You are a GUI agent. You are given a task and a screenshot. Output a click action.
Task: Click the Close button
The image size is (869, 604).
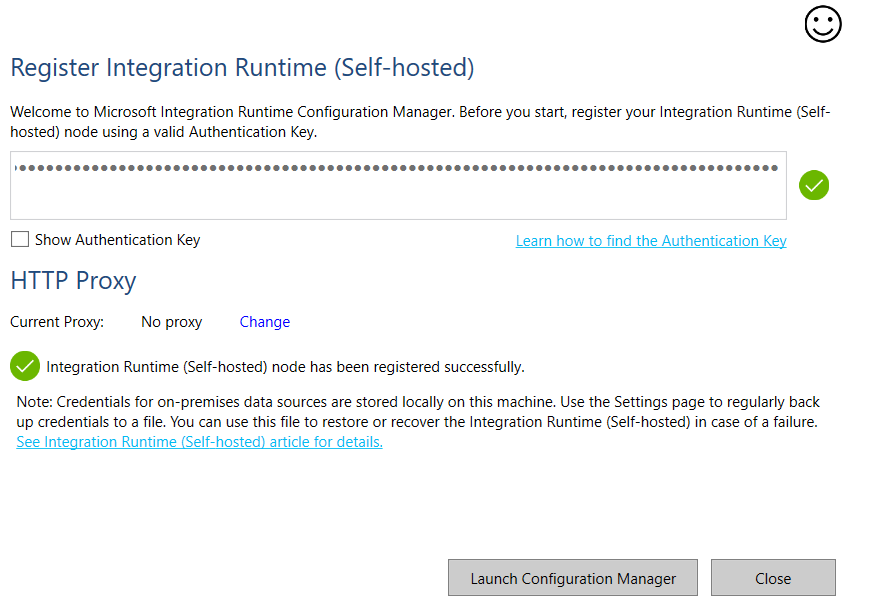coord(773,578)
